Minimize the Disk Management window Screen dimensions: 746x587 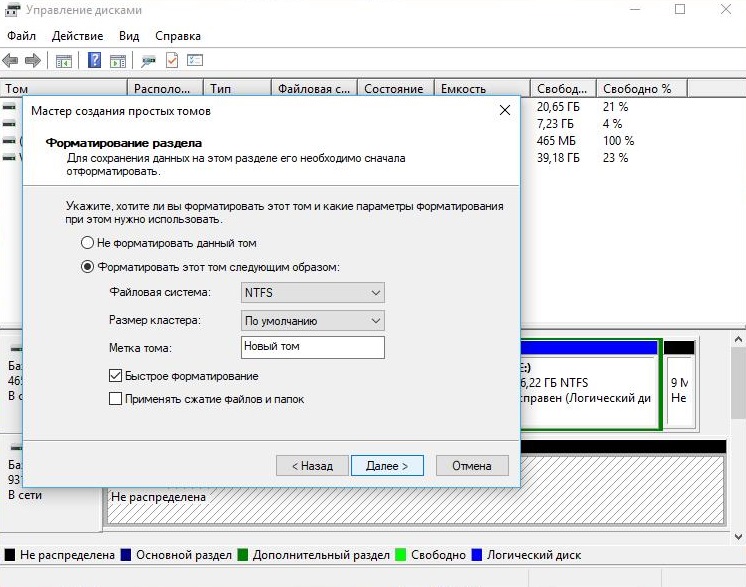635,9
